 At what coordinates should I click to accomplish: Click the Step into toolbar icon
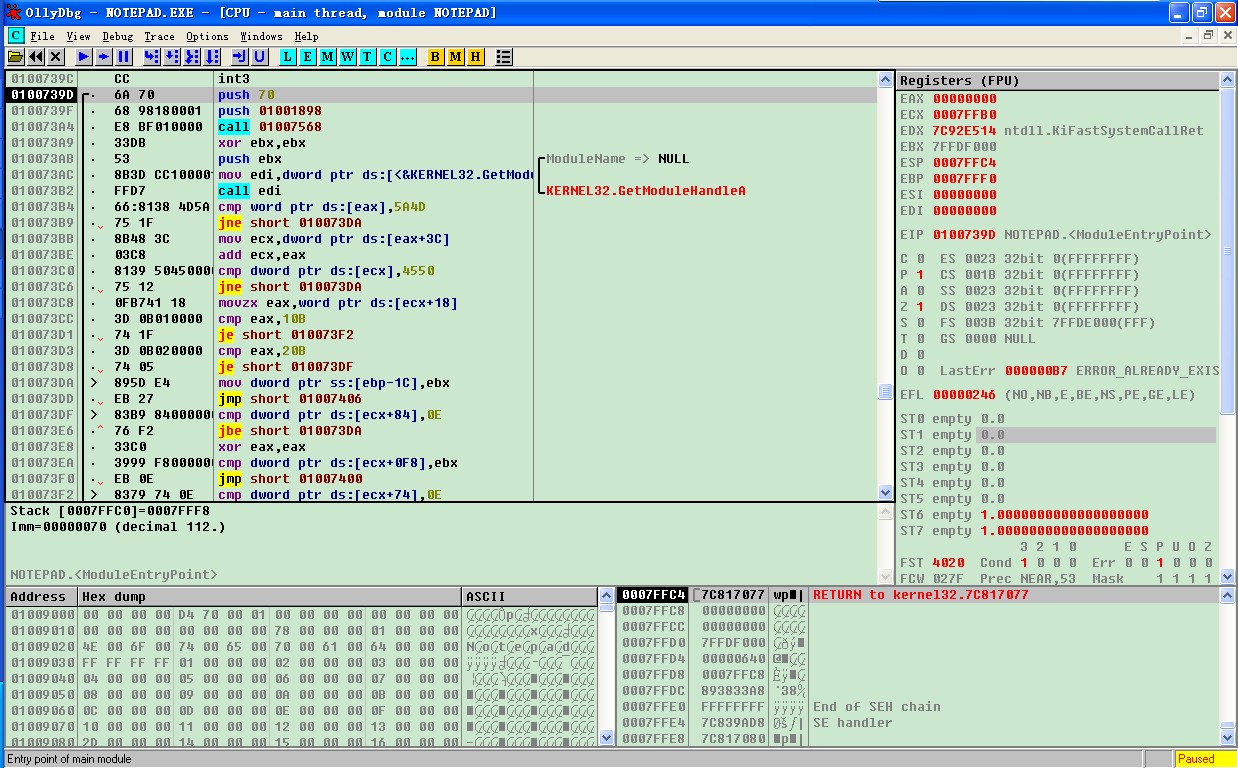[152, 57]
